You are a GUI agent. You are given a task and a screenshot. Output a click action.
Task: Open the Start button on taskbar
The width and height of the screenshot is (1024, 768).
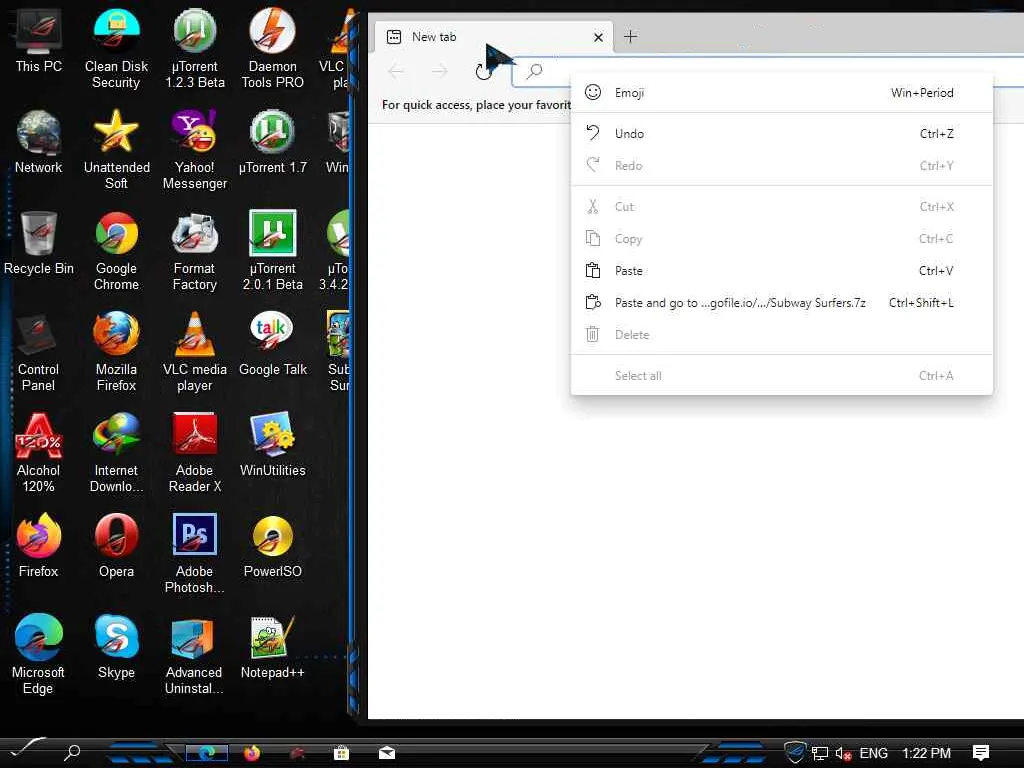[x=26, y=749]
